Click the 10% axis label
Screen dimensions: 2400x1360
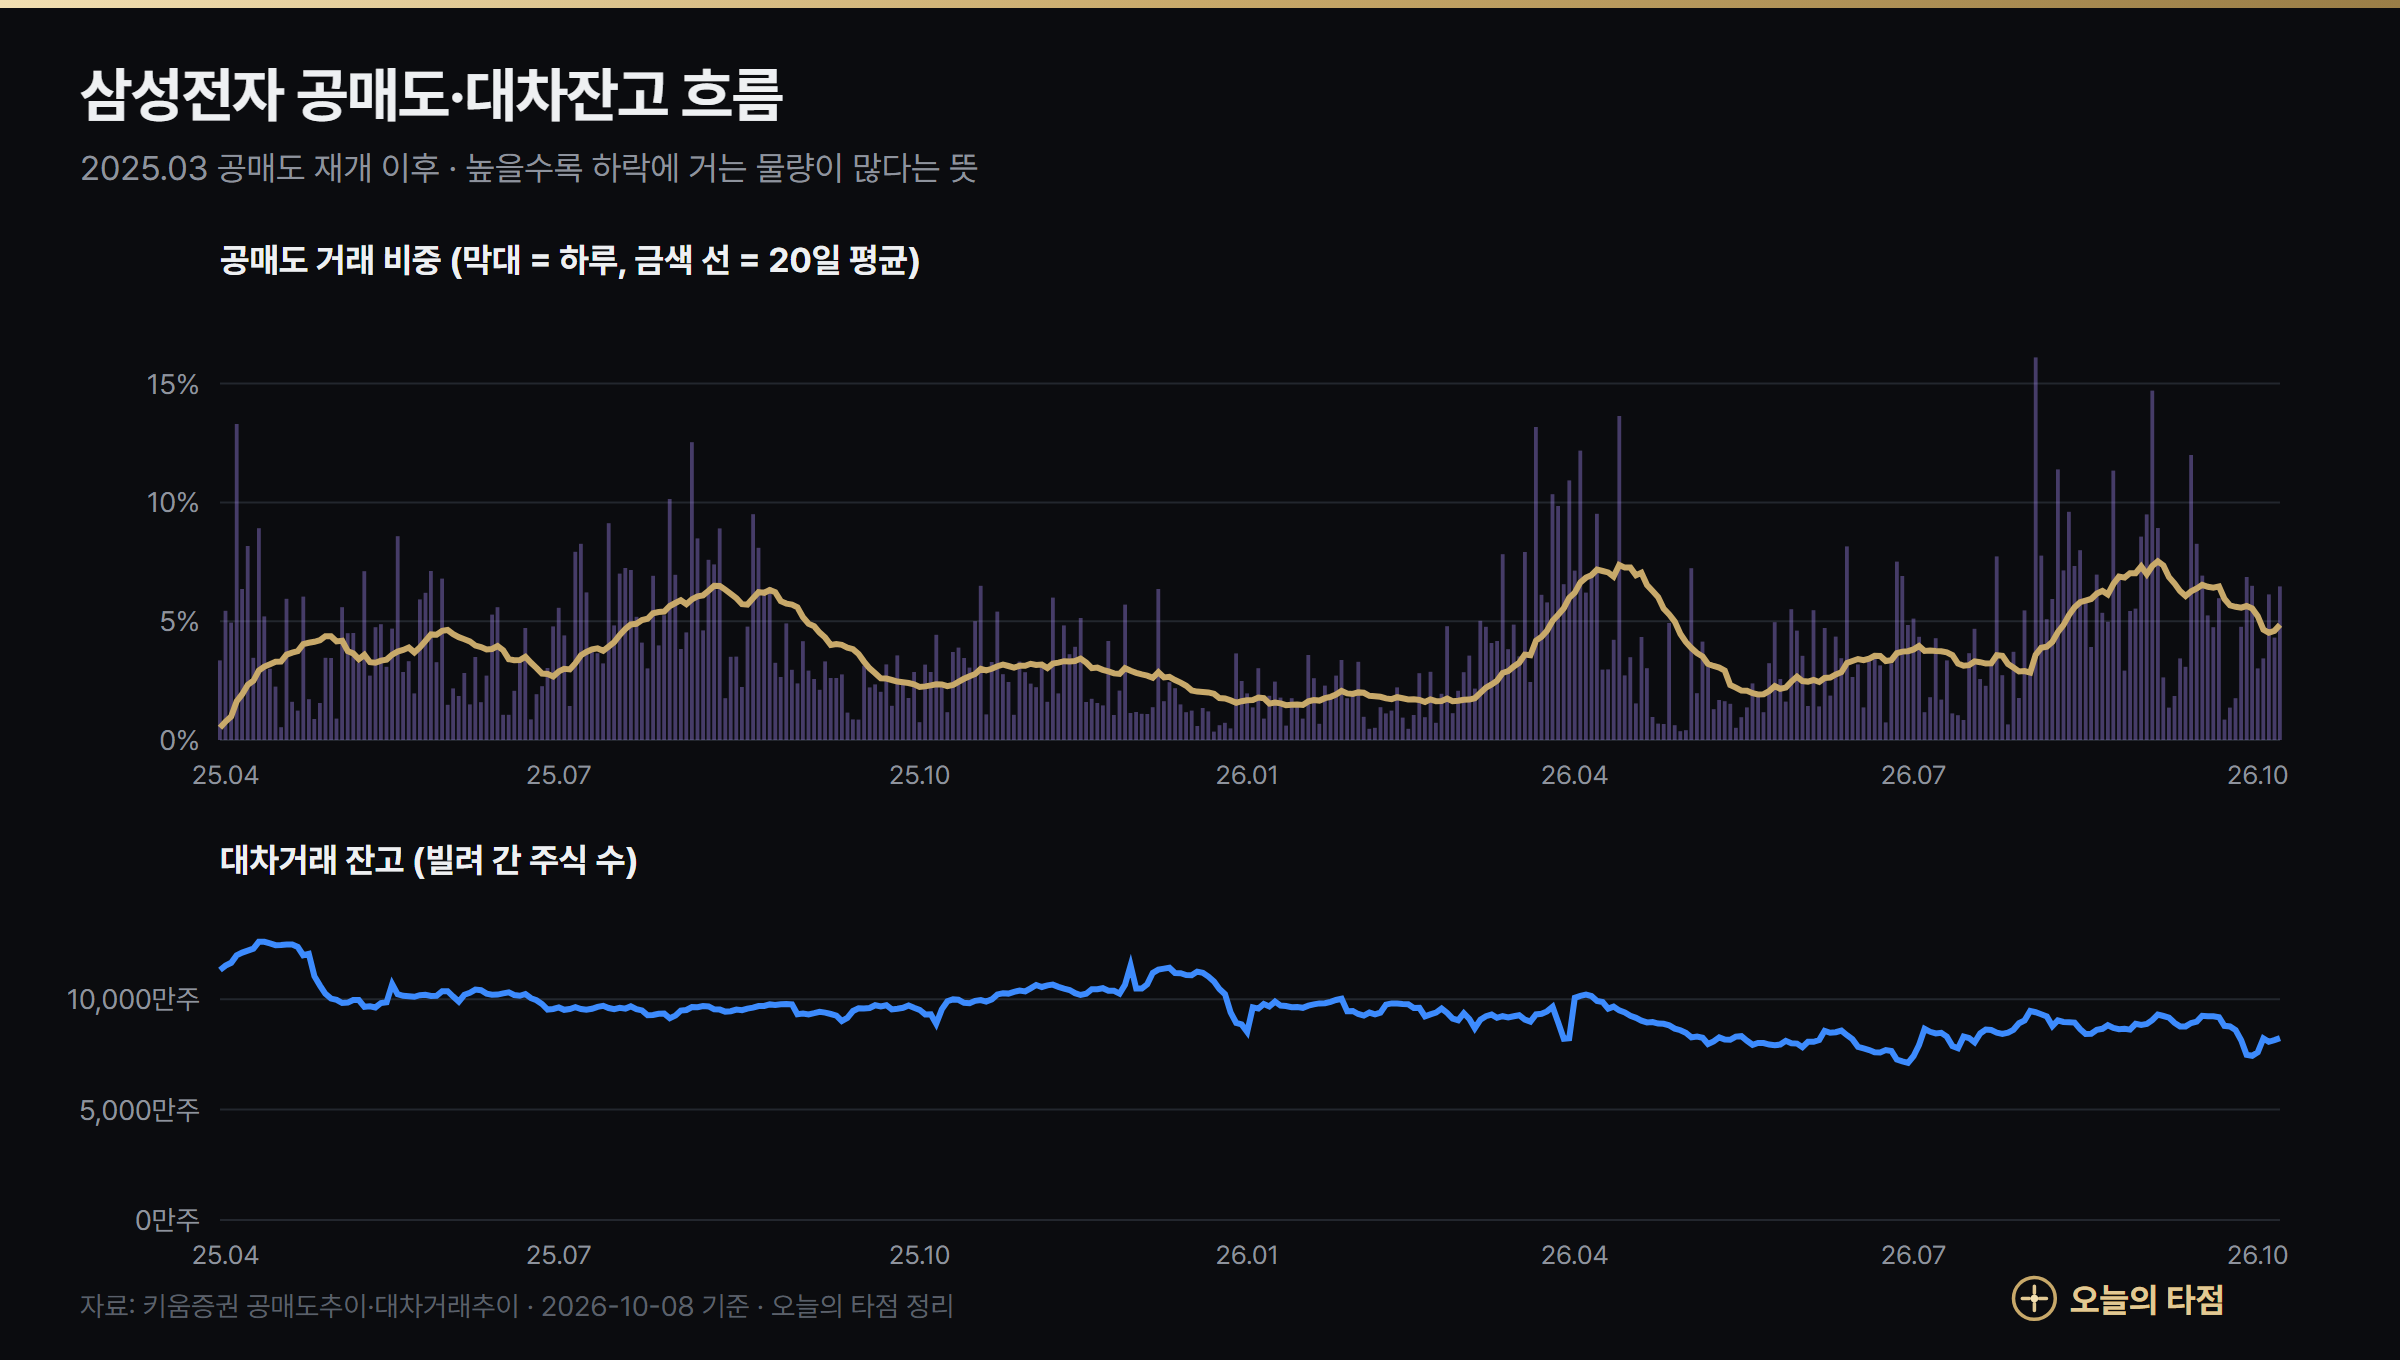tap(173, 502)
